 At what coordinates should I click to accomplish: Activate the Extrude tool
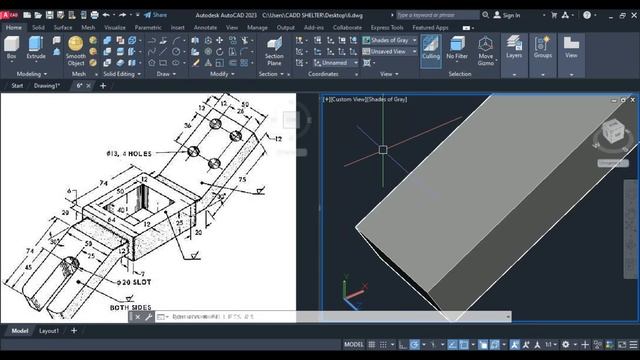pyautogui.click(x=36, y=48)
